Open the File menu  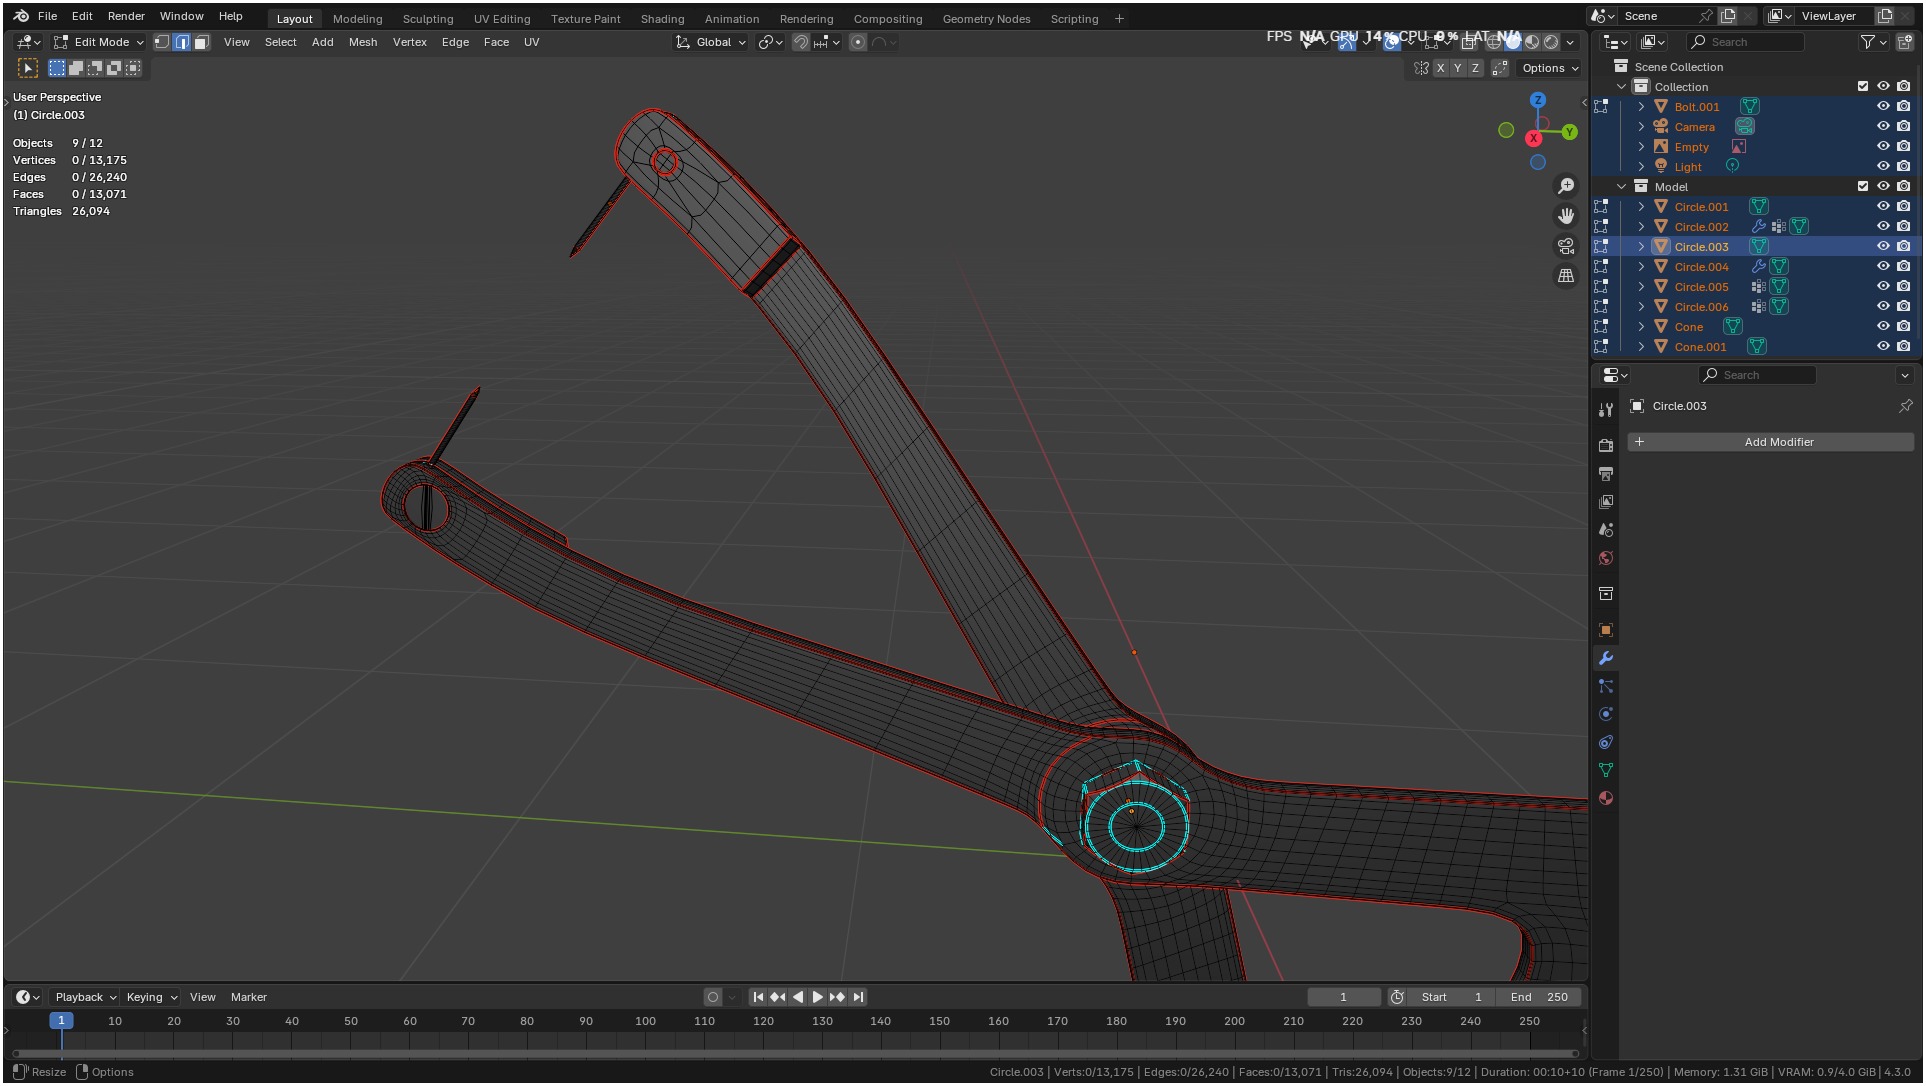click(x=47, y=16)
